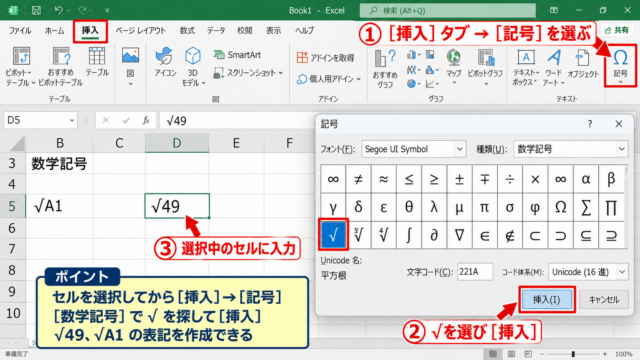Select row 3 header
Screen dimensions: 640x360
coord(12,163)
